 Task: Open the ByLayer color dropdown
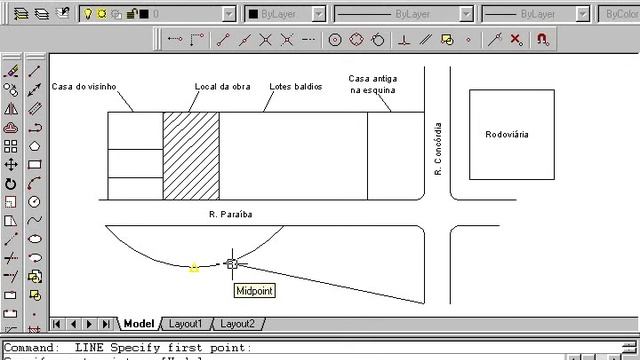click(x=318, y=14)
